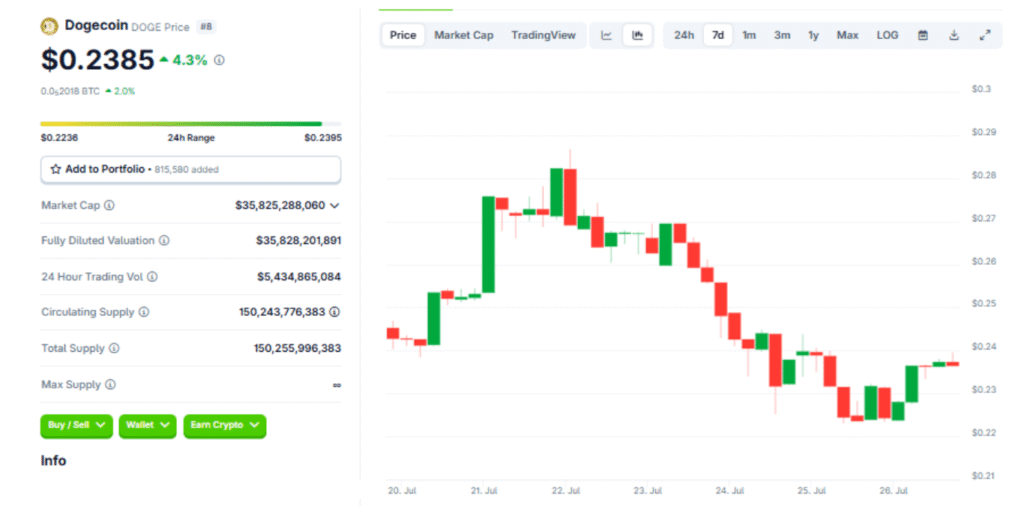Screen dimensions: 1024x531
Task: Click the star icon in Add to Portfolio
Action: tap(56, 170)
